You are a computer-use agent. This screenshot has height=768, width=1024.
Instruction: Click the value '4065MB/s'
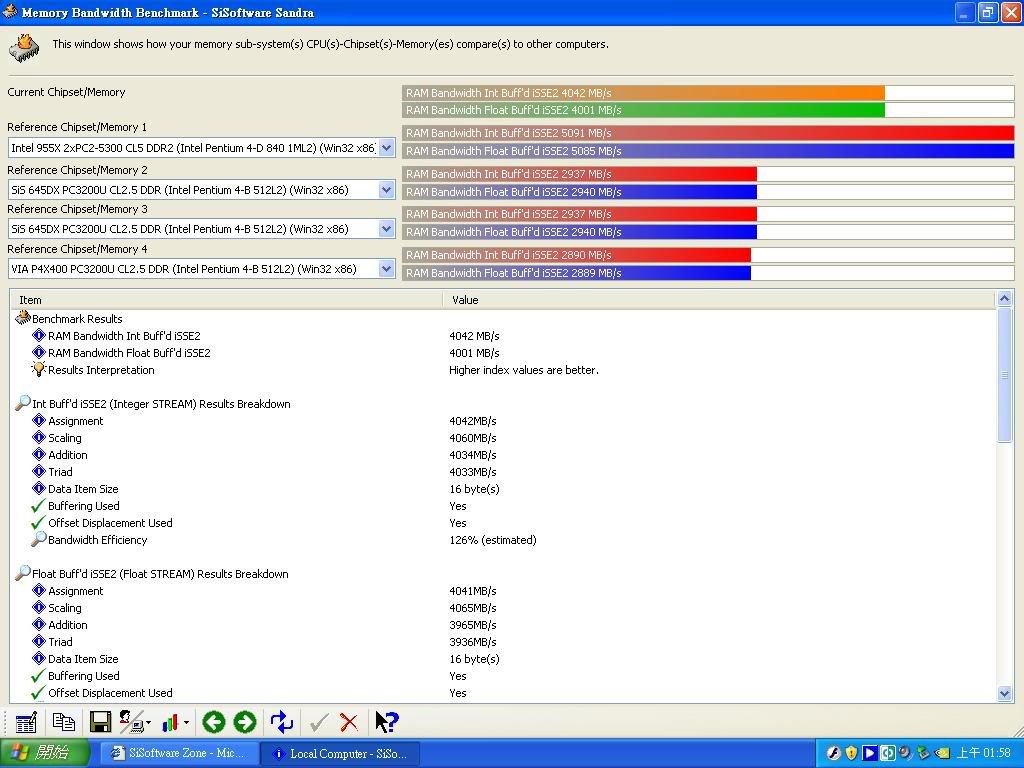click(x=473, y=608)
